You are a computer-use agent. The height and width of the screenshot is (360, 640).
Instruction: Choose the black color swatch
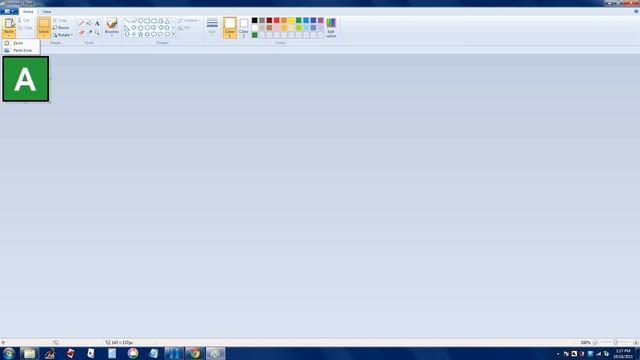click(x=255, y=20)
